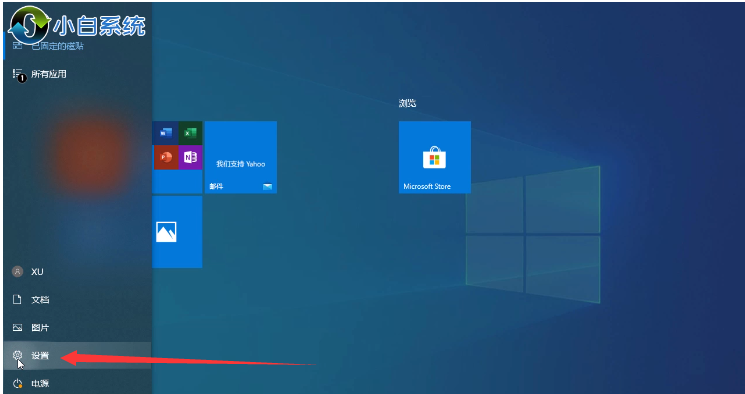Click the 文档 document icon
This screenshot has height=394, width=745.
[x=18, y=299]
